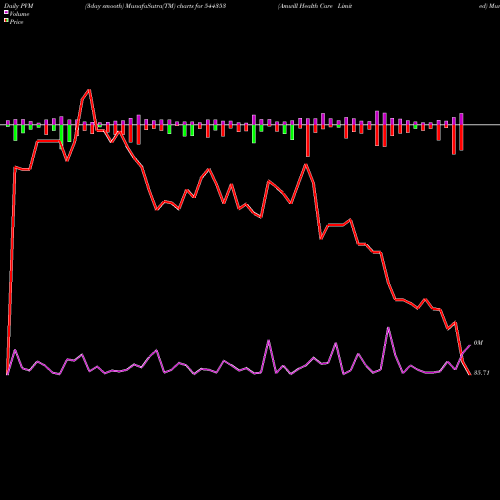This screenshot has height=500, width=500.
Task: Select the 'Volume' legend label
Action: coord(19,14)
